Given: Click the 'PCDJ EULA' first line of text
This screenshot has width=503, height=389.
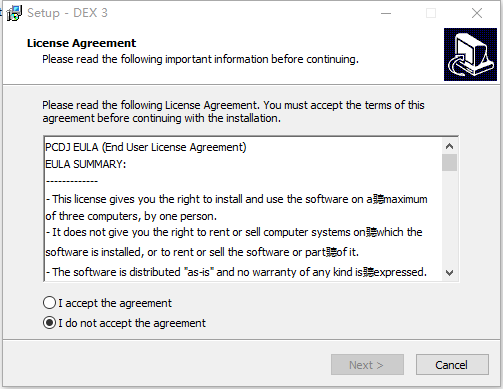Looking at the screenshot, I should click(x=146, y=147).
